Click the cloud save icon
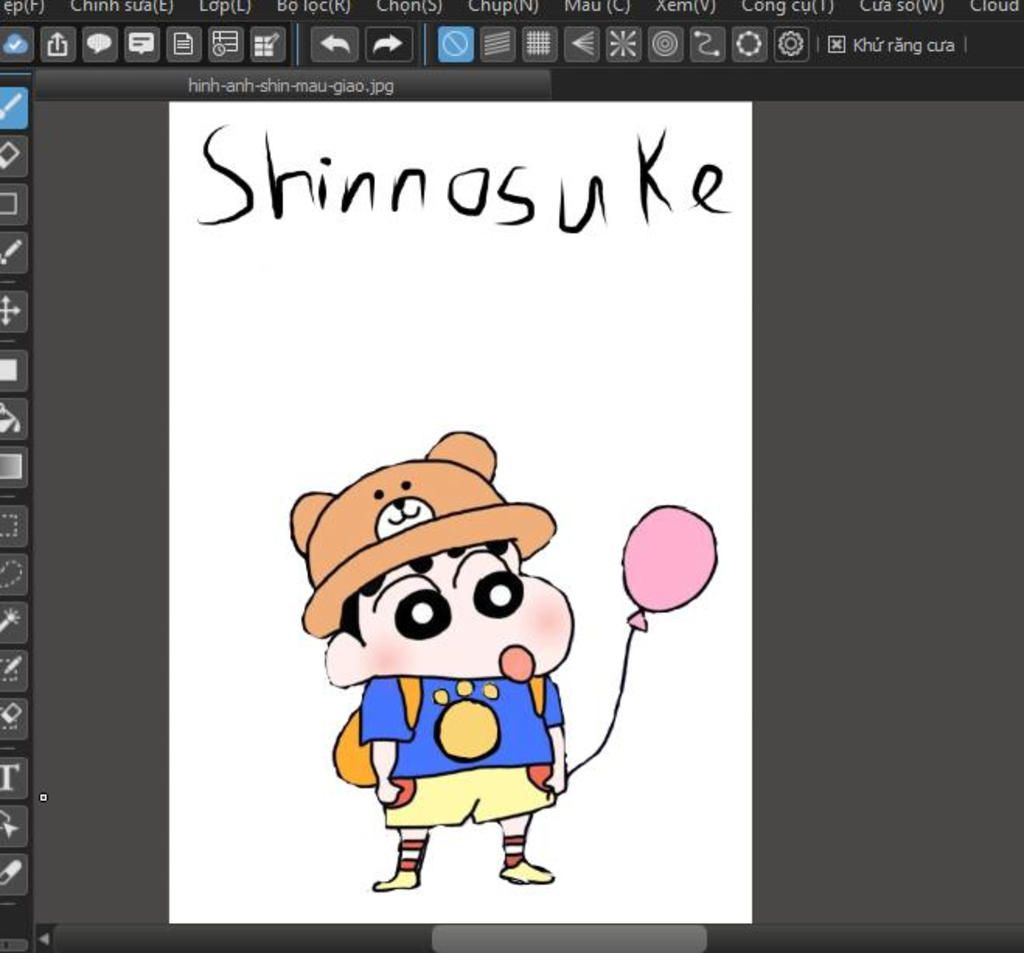The height and width of the screenshot is (953, 1024). [x=14, y=44]
